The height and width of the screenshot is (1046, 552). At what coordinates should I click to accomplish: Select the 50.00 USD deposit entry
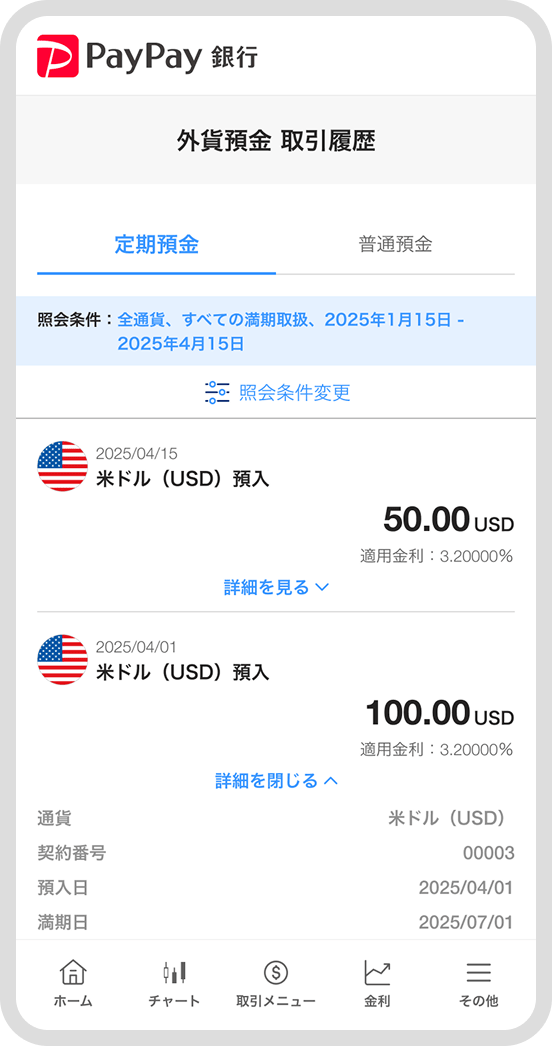tap(276, 515)
